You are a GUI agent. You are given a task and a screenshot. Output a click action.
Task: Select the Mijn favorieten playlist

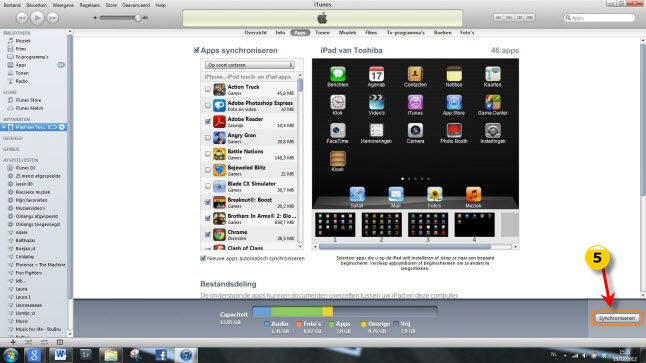[x=31, y=200]
